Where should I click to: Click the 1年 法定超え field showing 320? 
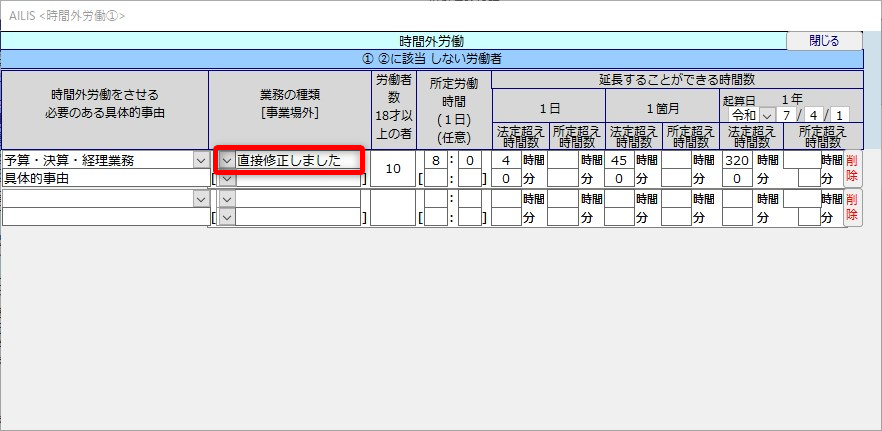[737, 160]
